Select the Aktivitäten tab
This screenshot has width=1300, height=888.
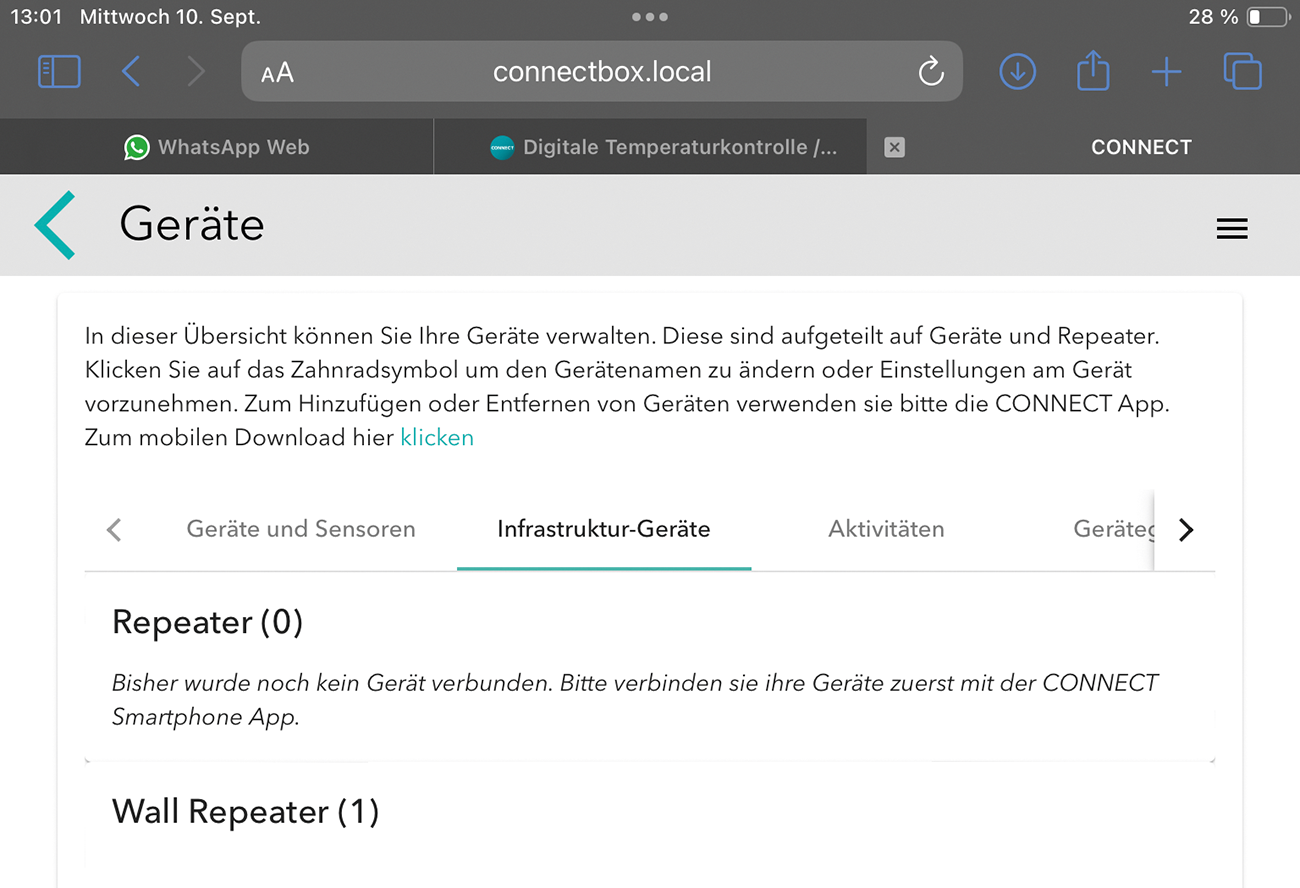(x=886, y=529)
